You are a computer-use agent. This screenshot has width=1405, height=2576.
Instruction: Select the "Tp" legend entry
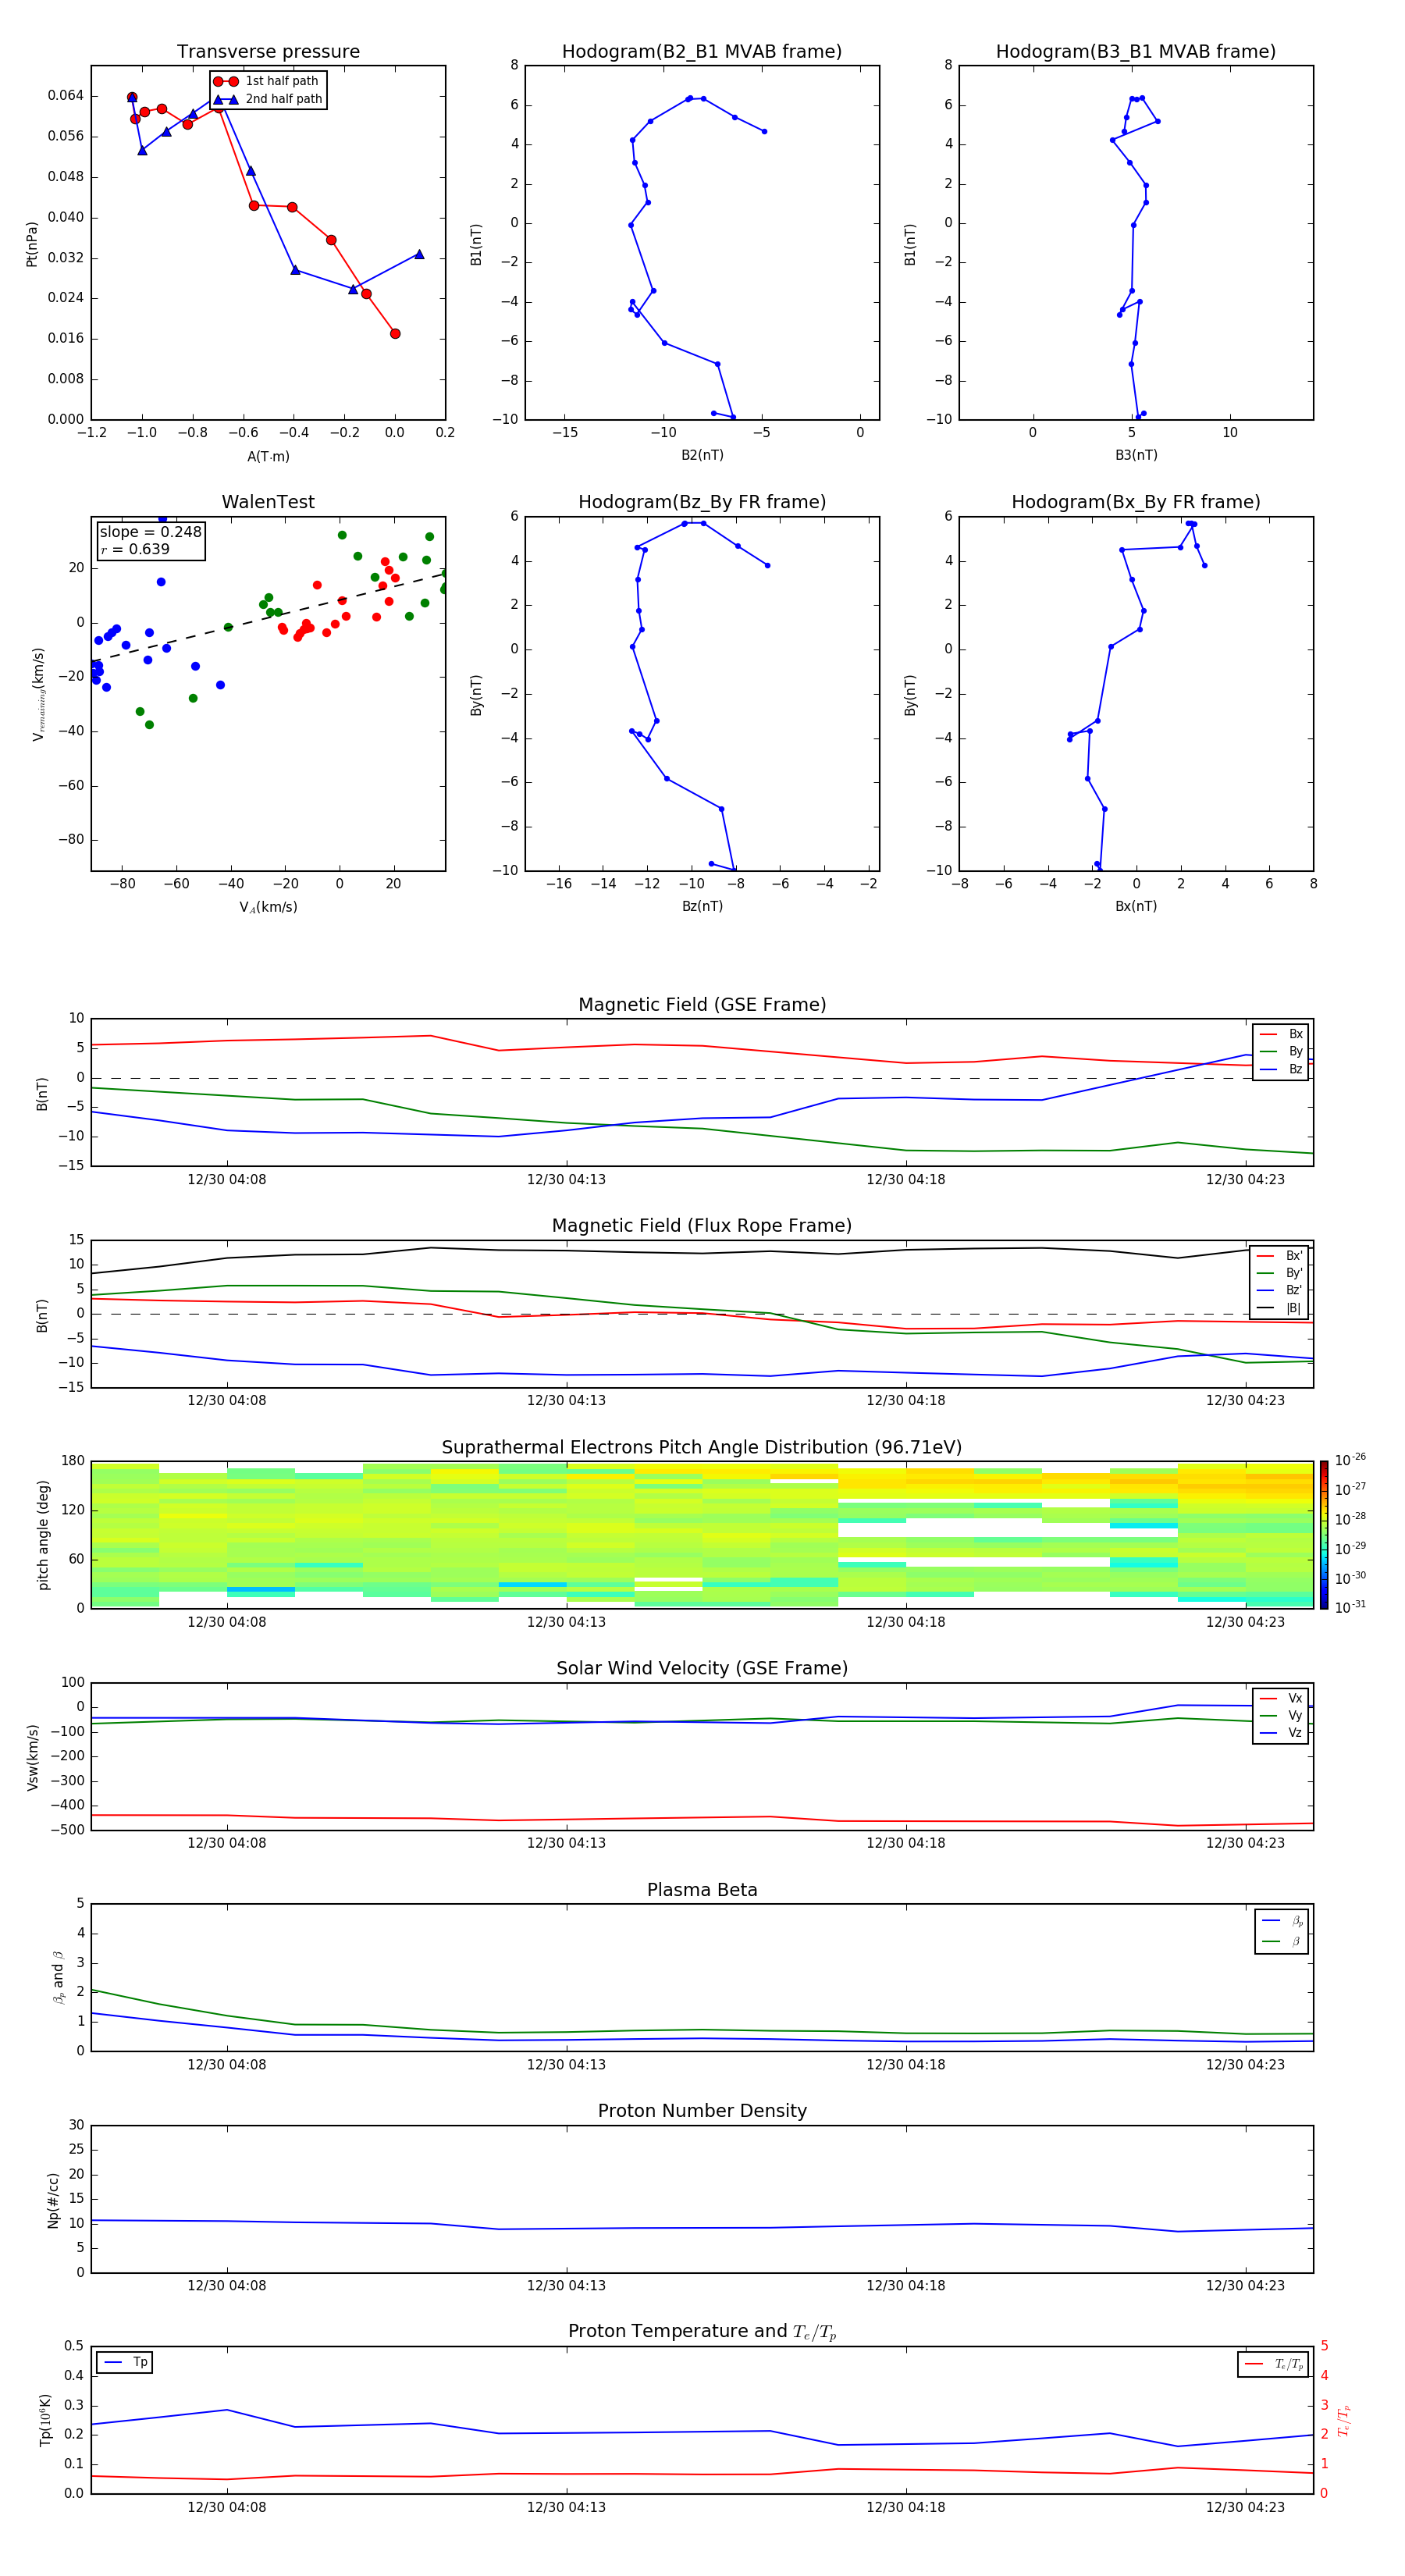tap(125, 2362)
